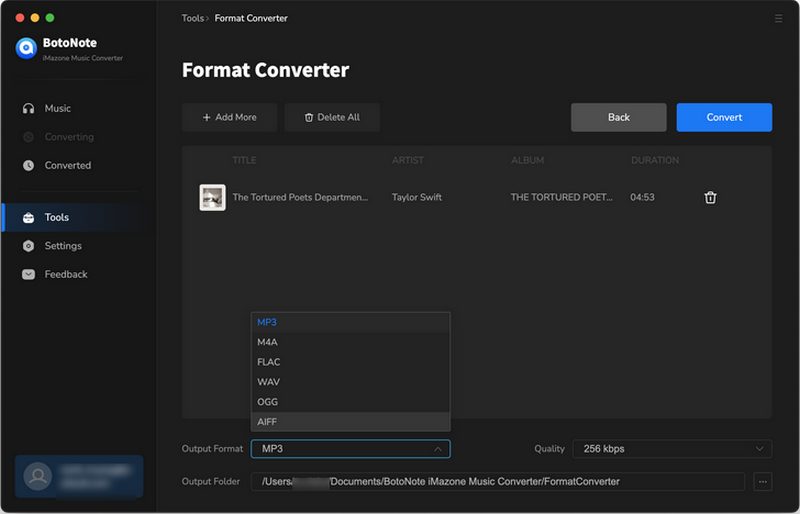800x514 pixels.
Task: Choose M4A output format option
Action: pos(351,342)
